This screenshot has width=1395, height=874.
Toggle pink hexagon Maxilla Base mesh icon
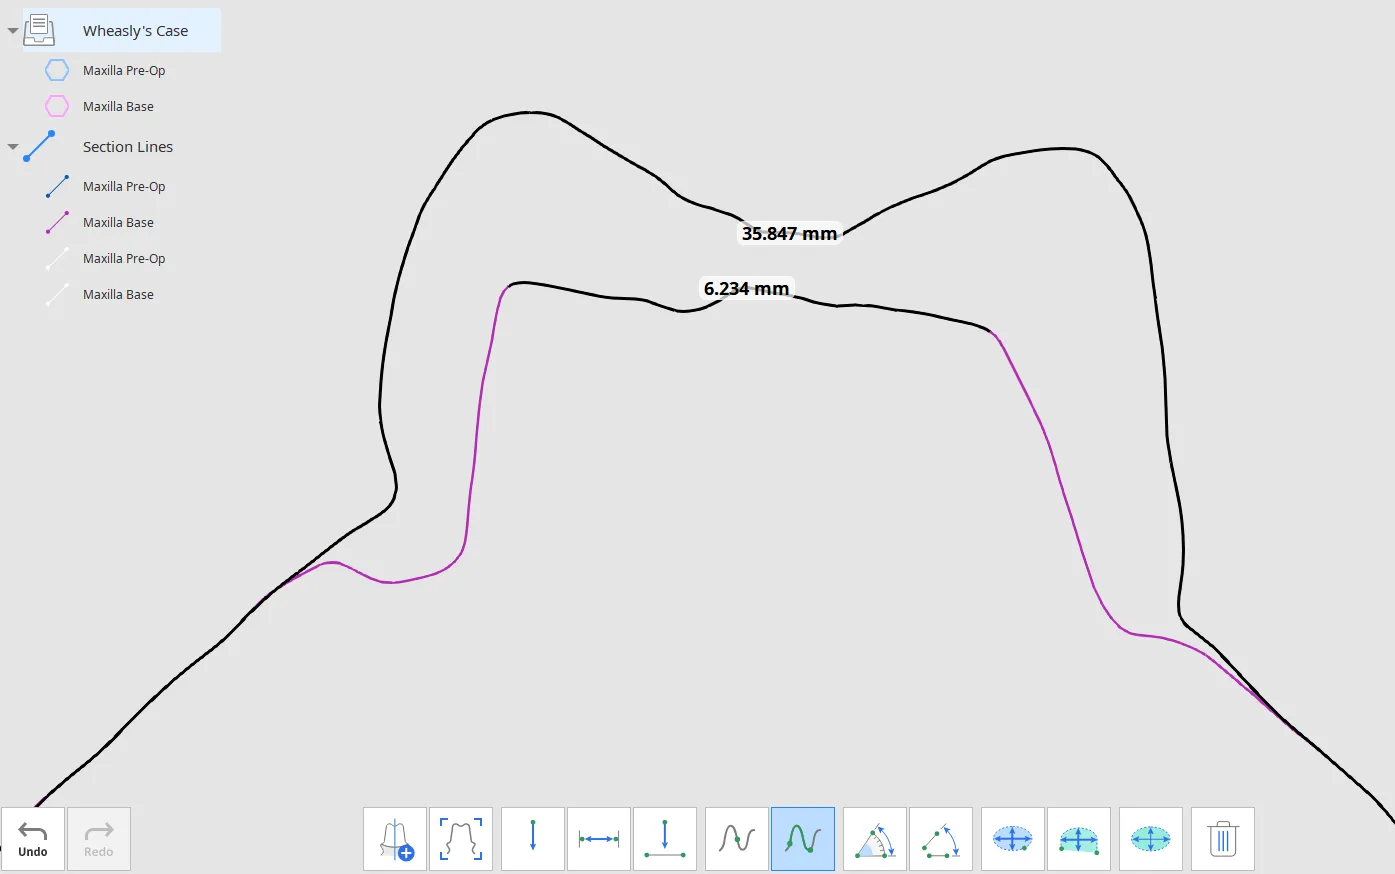pyautogui.click(x=57, y=106)
